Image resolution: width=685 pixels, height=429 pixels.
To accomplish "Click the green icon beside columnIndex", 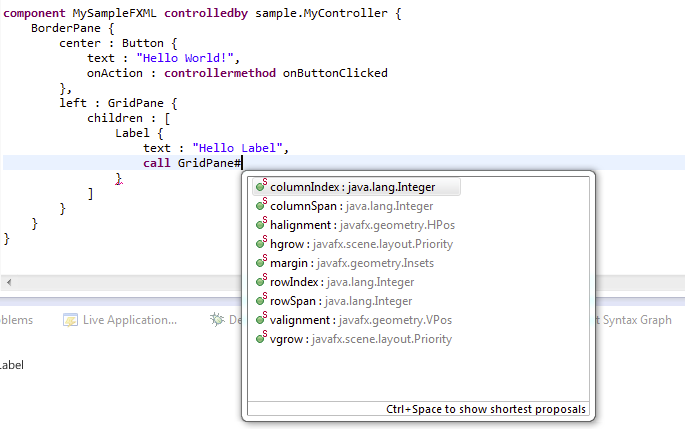I will (261, 187).
